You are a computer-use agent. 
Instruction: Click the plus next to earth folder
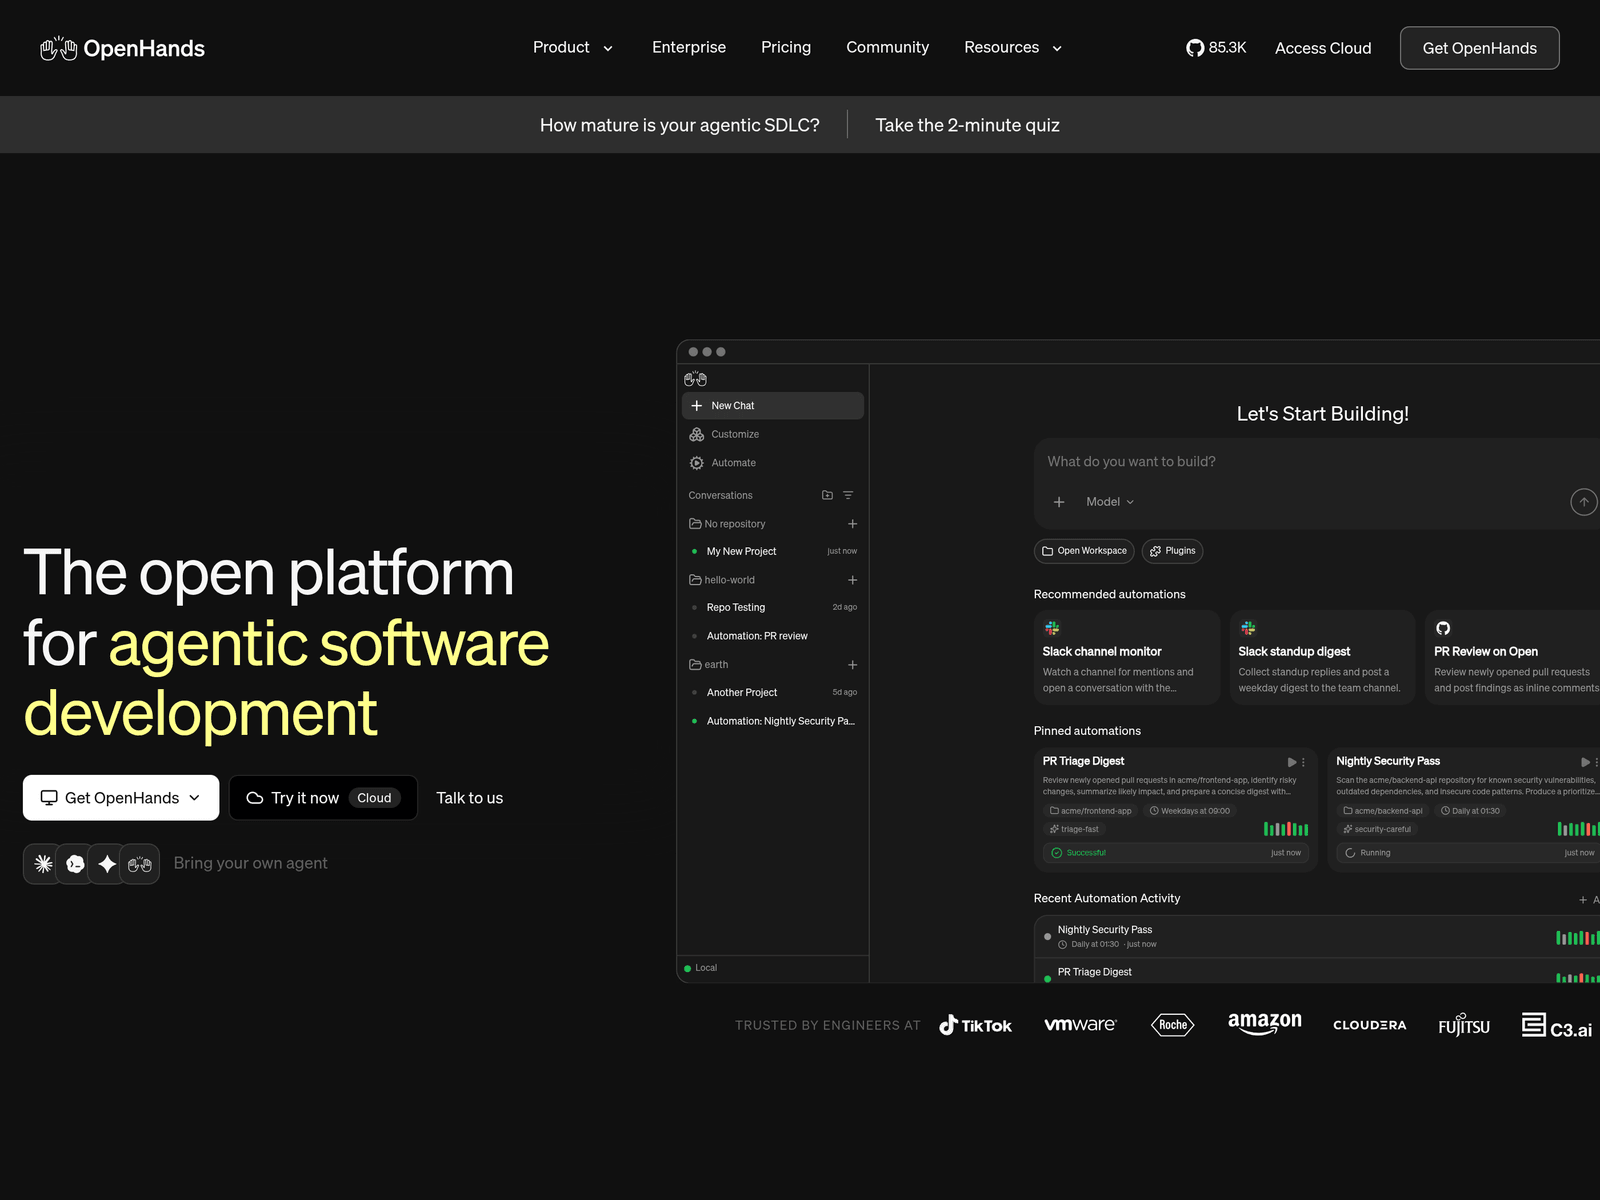853,665
